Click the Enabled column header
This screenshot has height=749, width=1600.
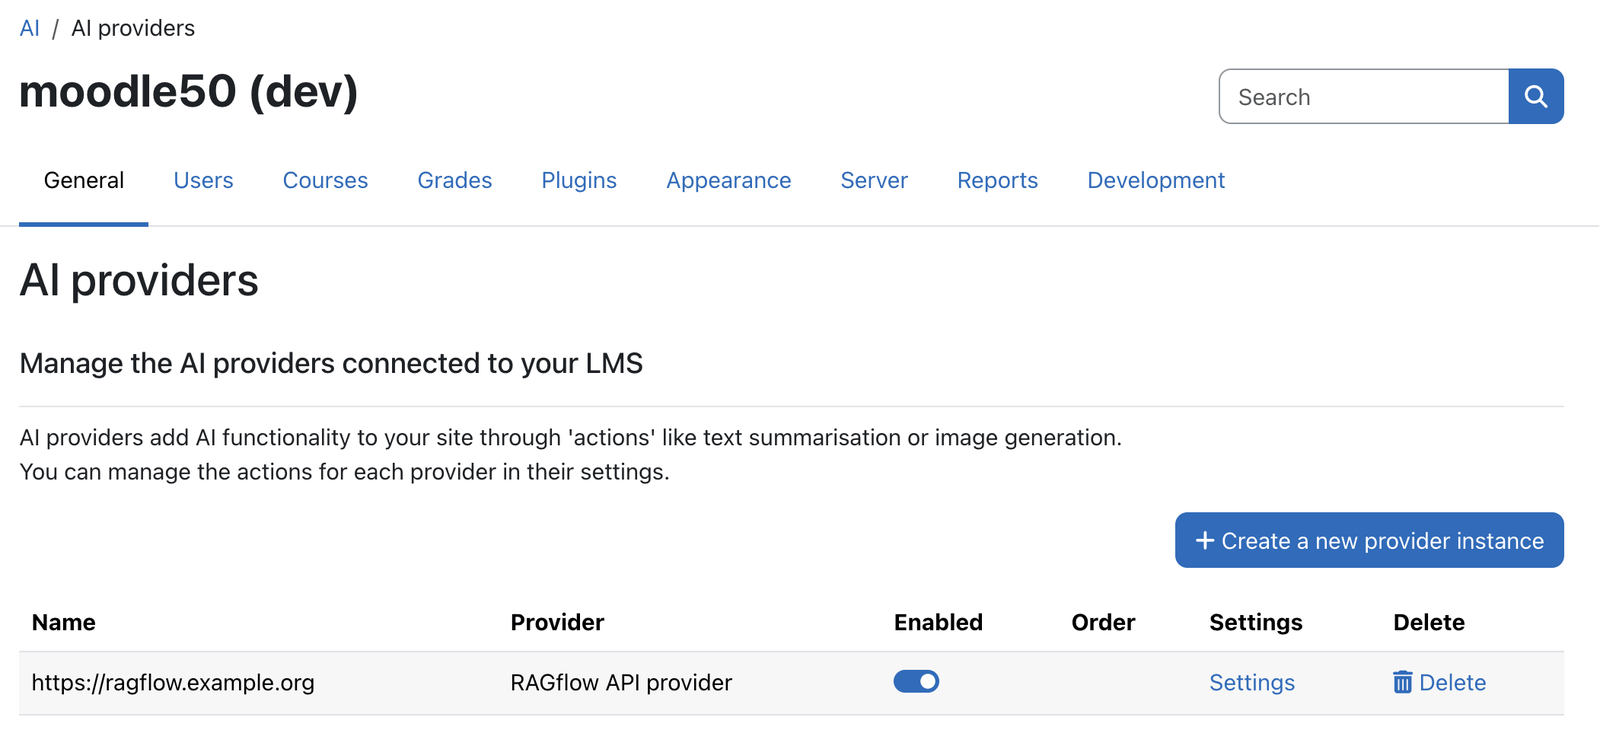coord(938,622)
